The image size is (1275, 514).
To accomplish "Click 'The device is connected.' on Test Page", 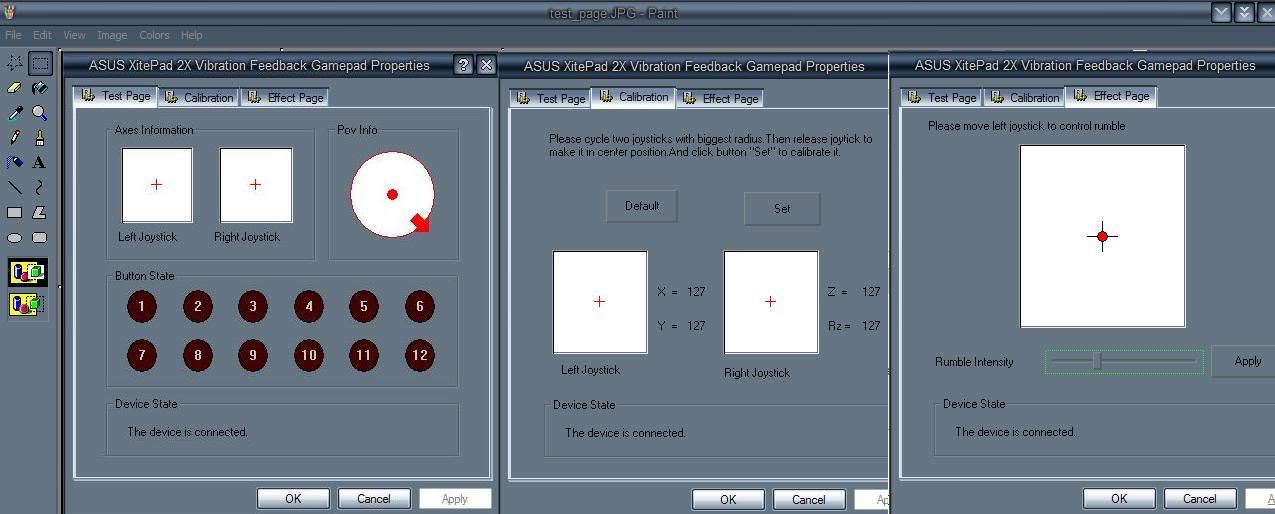I will 187,432.
